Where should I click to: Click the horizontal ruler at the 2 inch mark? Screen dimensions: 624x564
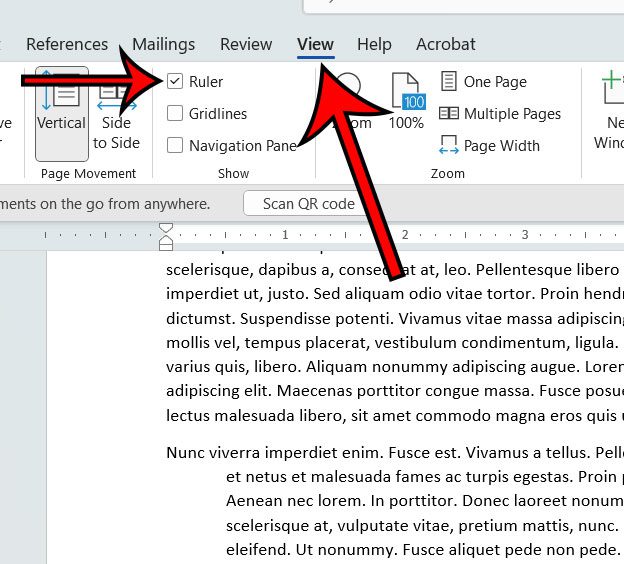[x=404, y=236]
